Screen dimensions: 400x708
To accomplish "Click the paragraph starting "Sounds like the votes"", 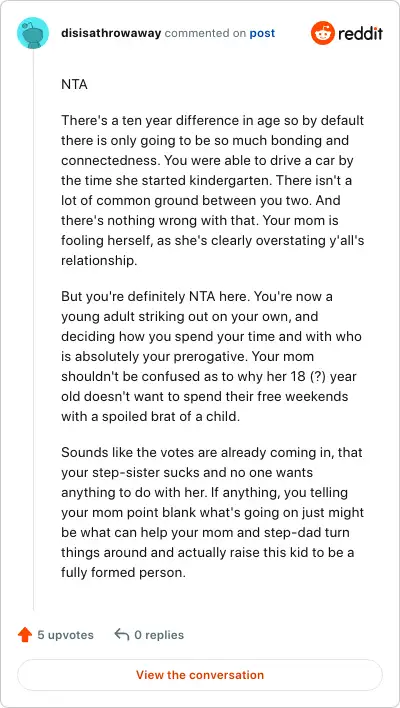I will pos(212,512).
